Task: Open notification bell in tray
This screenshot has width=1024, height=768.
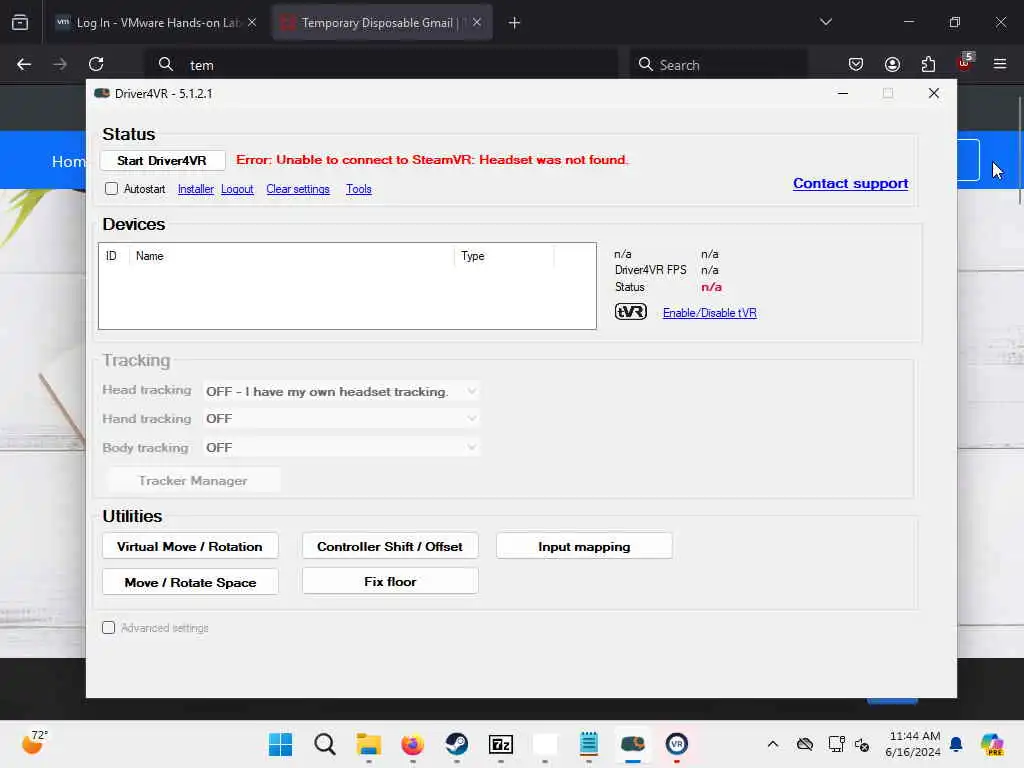Action: (956, 744)
